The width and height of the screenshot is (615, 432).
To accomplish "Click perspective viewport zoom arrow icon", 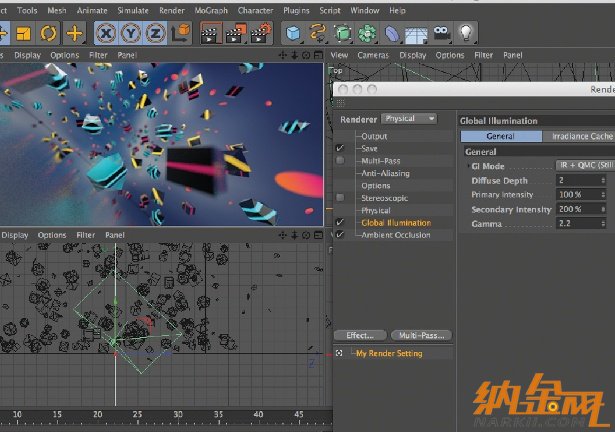I will tap(294, 55).
